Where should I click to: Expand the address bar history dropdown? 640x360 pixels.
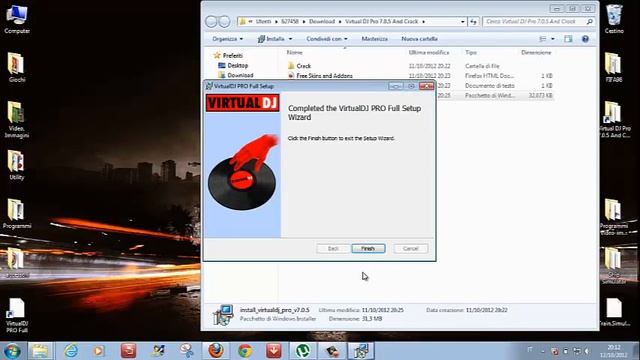462,21
